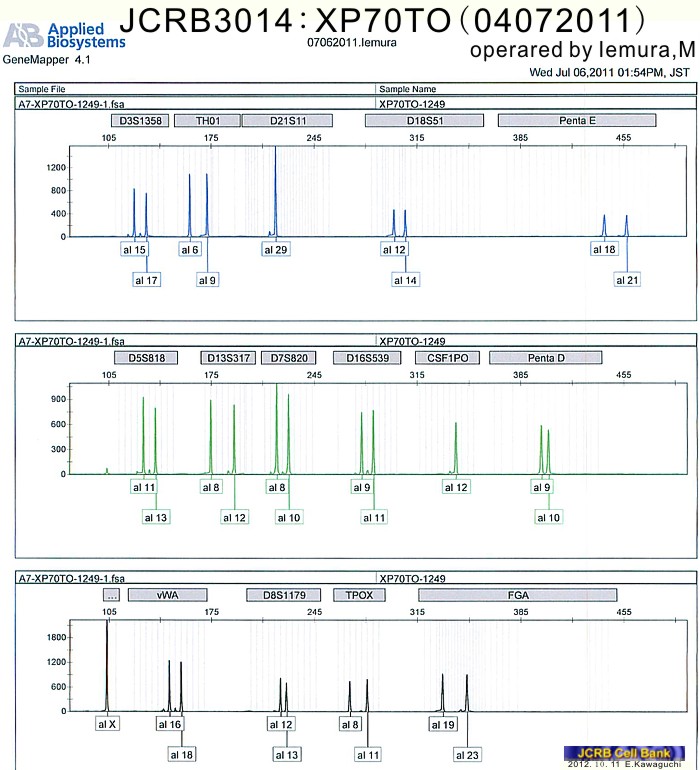Select the "al 21" allele label
This screenshot has height=770, width=700.
click(627, 280)
